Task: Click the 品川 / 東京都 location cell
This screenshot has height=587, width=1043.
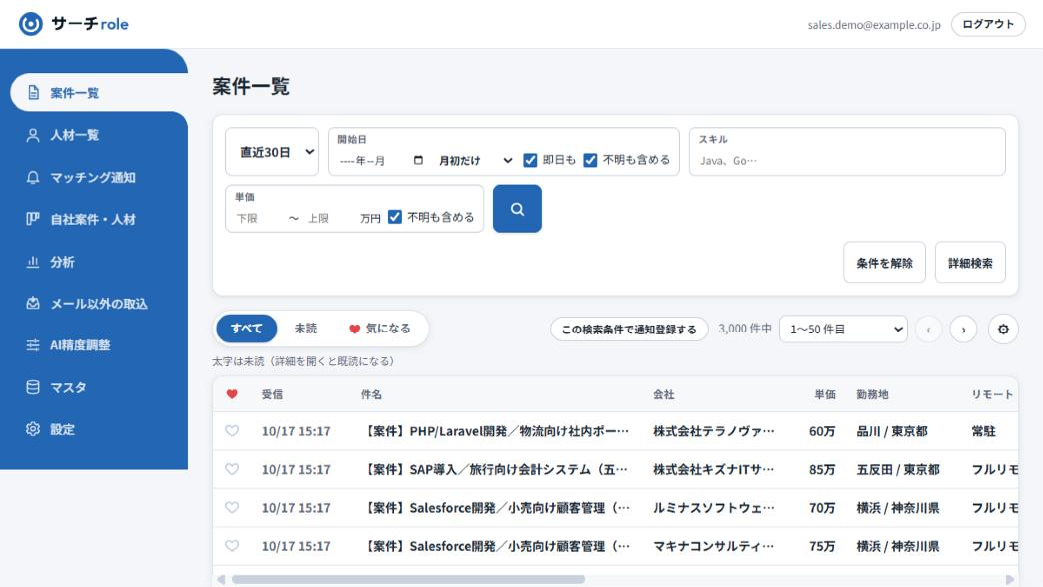Action: pyautogui.click(x=892, y=431)
